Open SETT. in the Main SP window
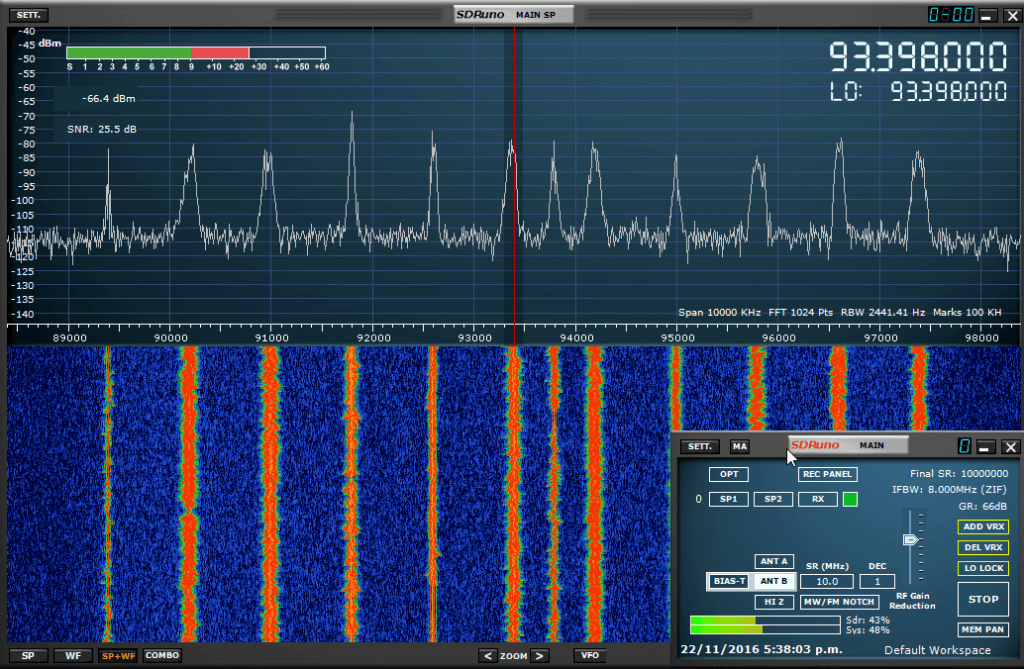The image size is (1024, 669). [27, 16]
